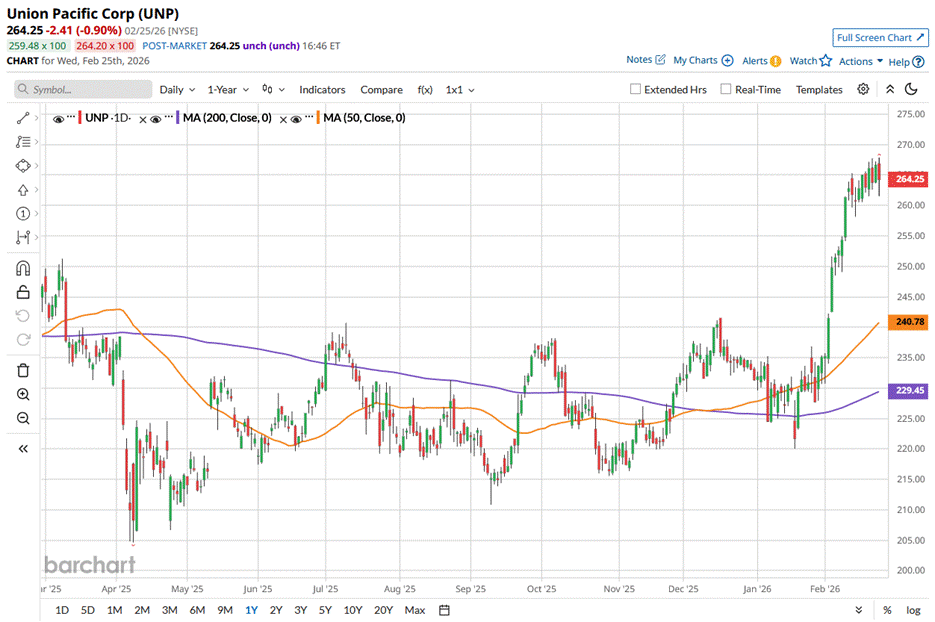
Task: Open the Indicators panel
Action: point(322,89)
